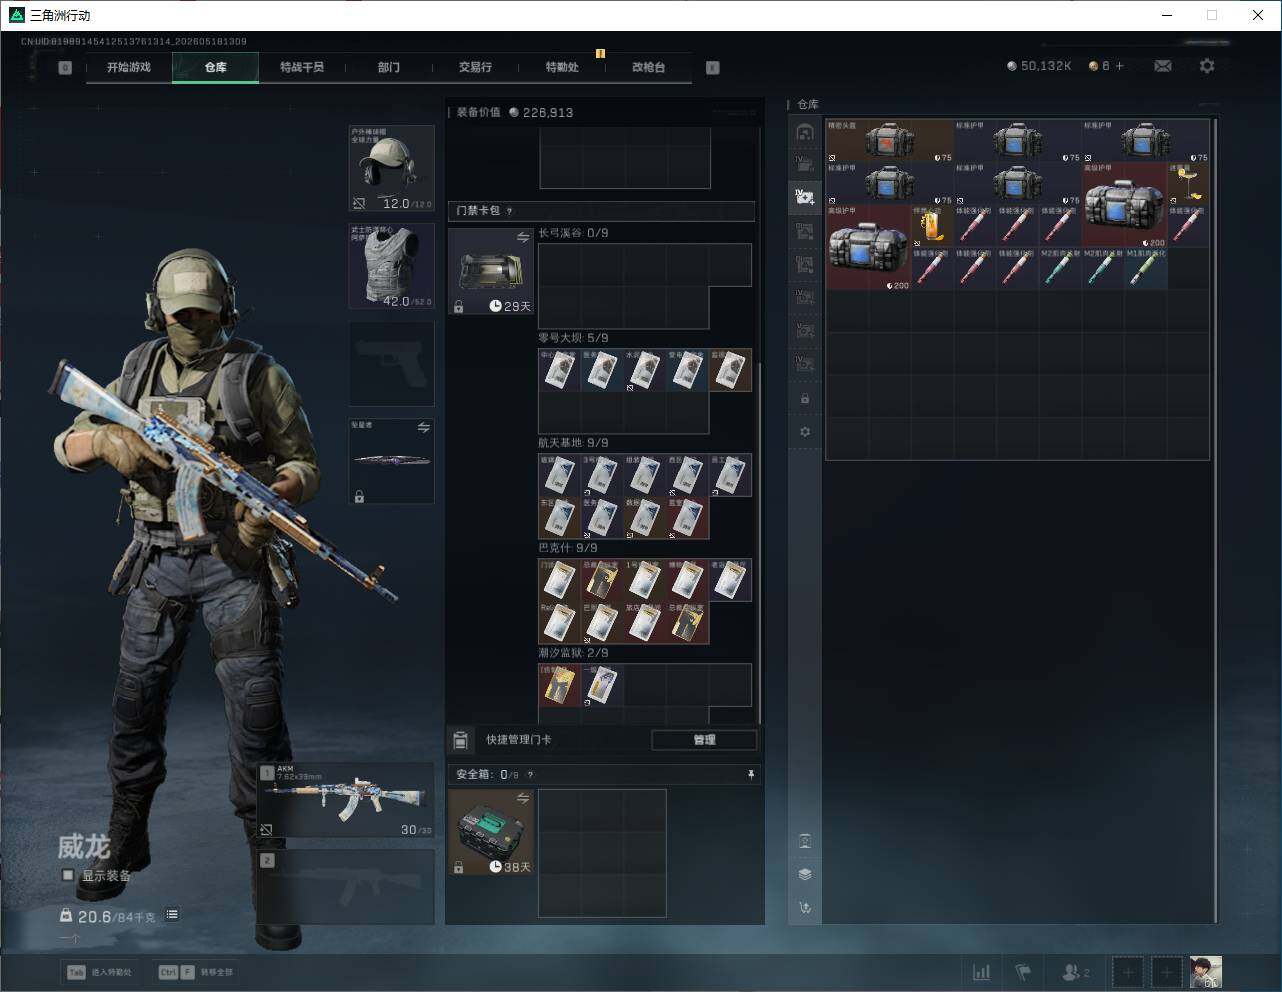
Task: Open the mail envelope icon
Action: pyautogui.click(x=1163, y=66)
